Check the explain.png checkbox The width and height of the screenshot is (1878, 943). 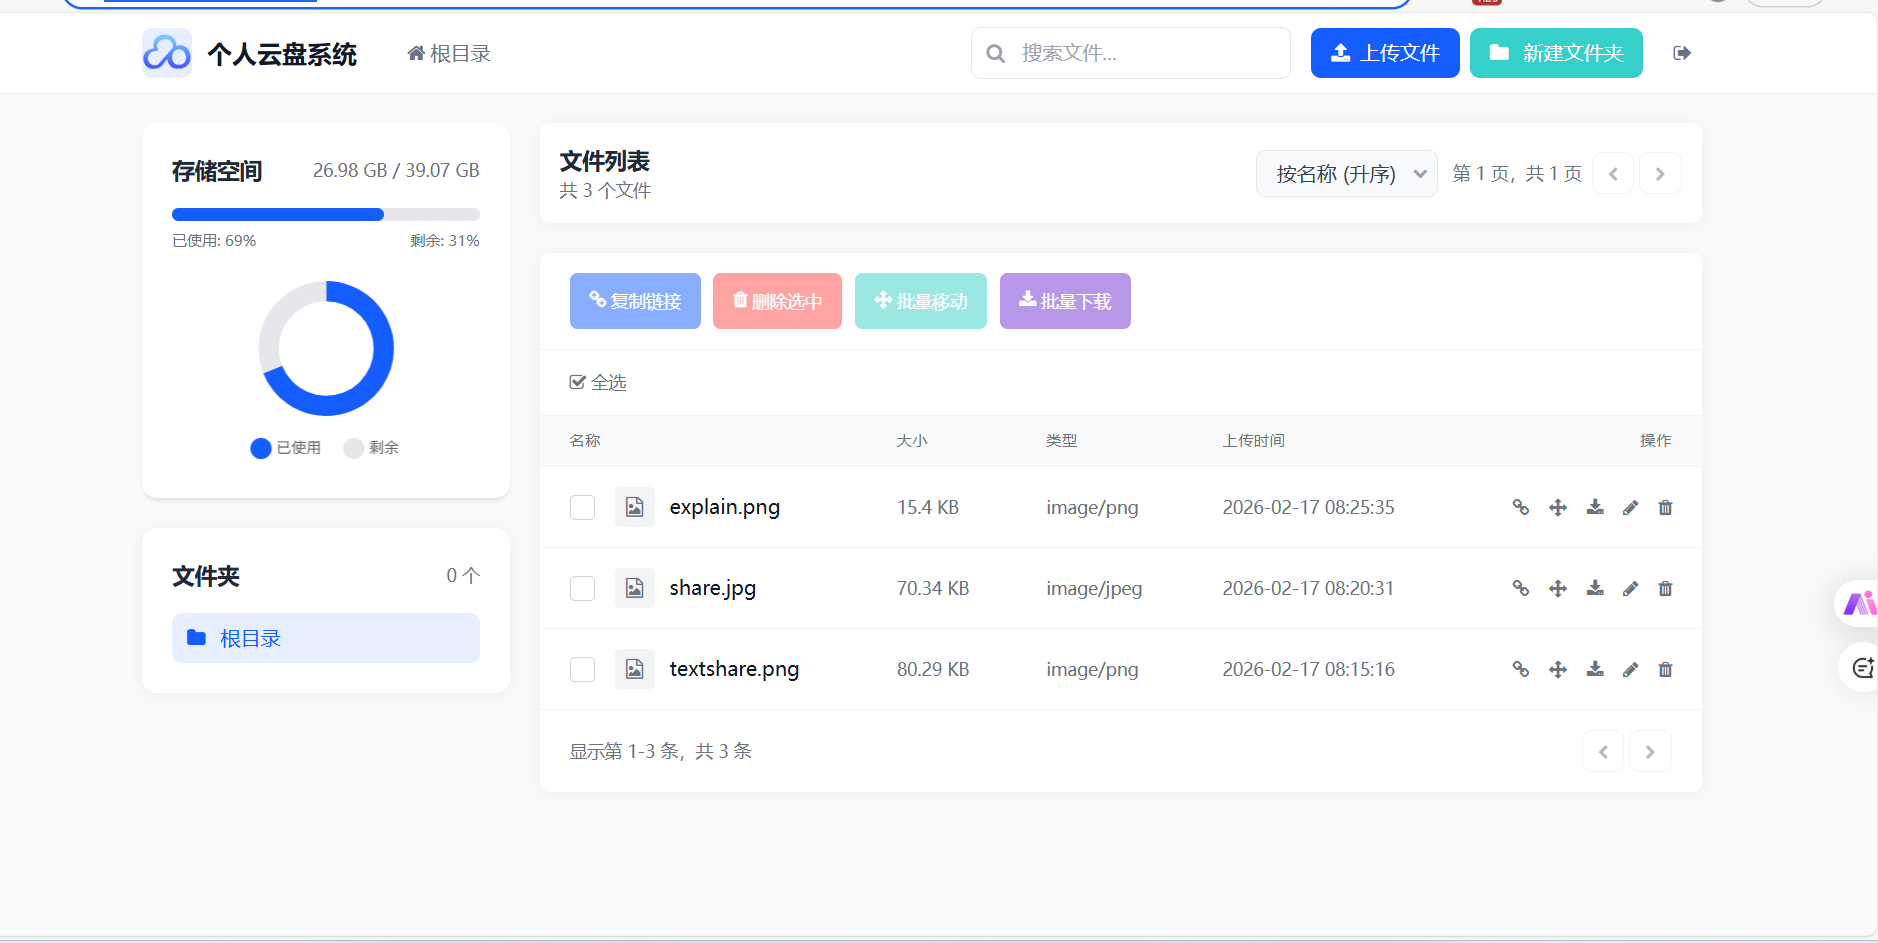[582, 507]
